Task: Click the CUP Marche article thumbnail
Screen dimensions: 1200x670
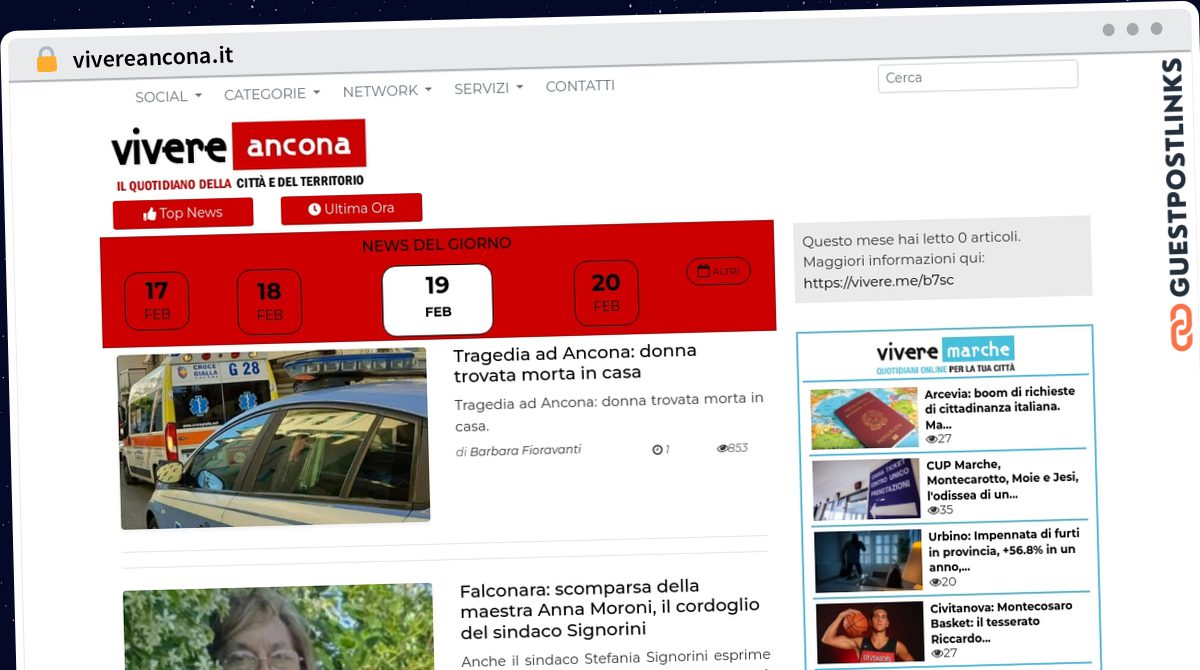Action: pyautogui.click(x=866, y=490)
